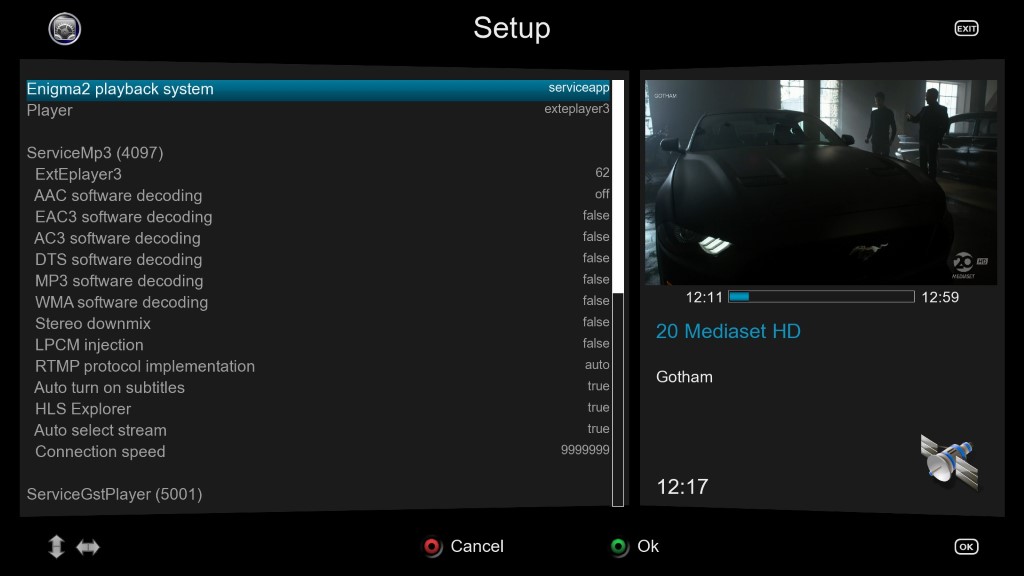Click the OK key icon at bottom right
This screenshot has width=1024, height=576.
coord(966,546)
